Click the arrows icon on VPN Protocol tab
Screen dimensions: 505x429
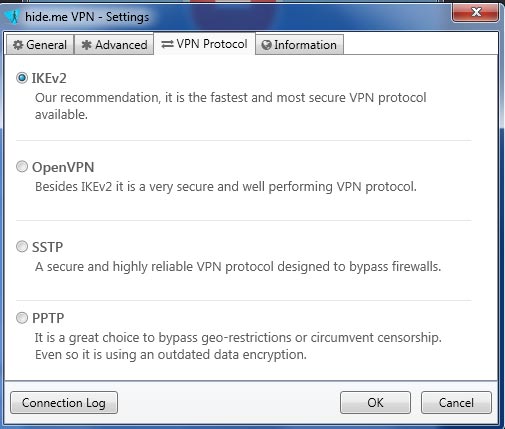click(167, 44)
